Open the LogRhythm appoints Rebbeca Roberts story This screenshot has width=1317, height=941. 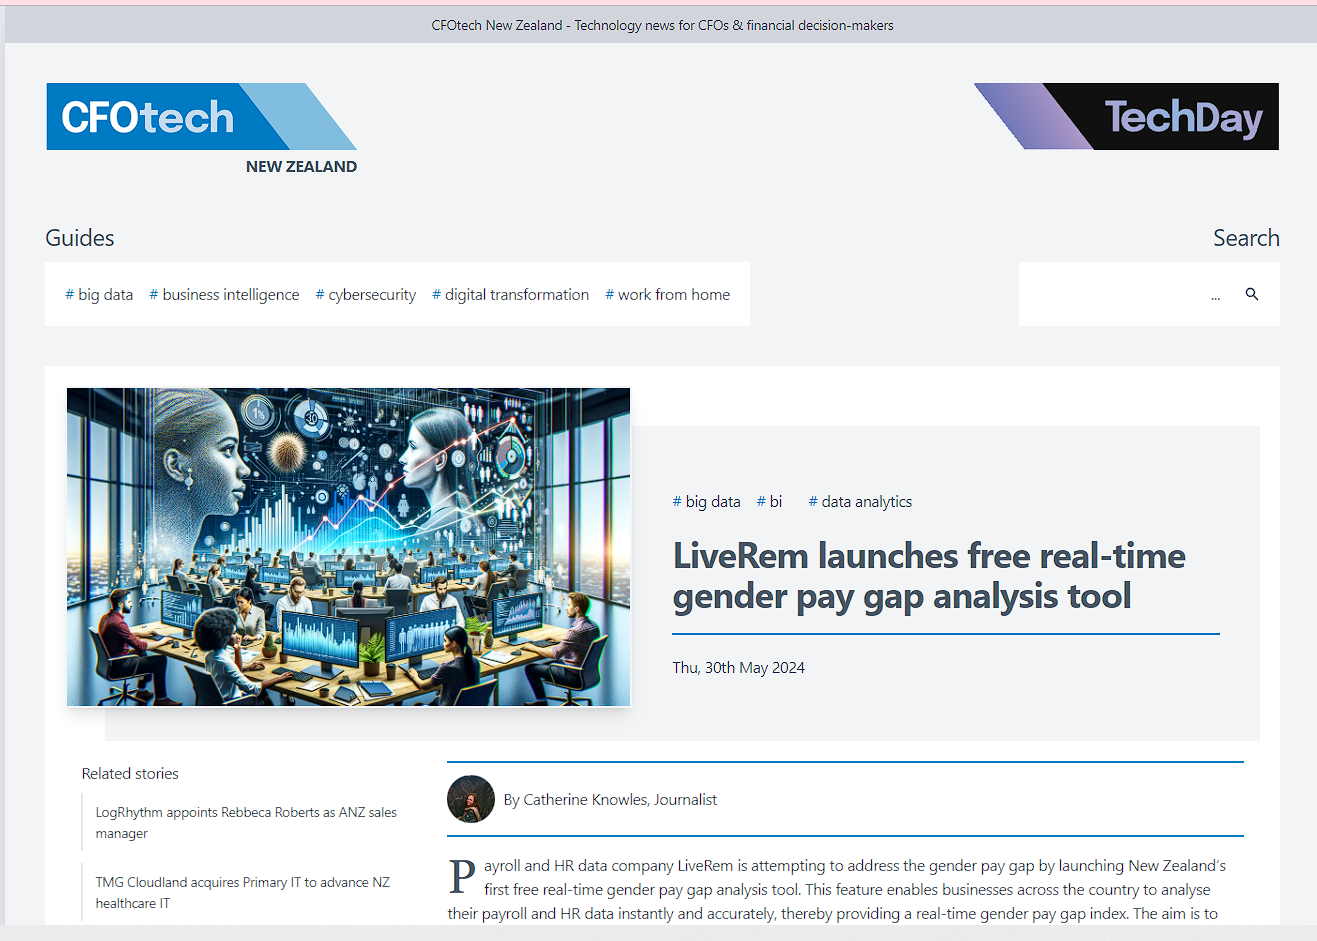(x=245, y=822)
